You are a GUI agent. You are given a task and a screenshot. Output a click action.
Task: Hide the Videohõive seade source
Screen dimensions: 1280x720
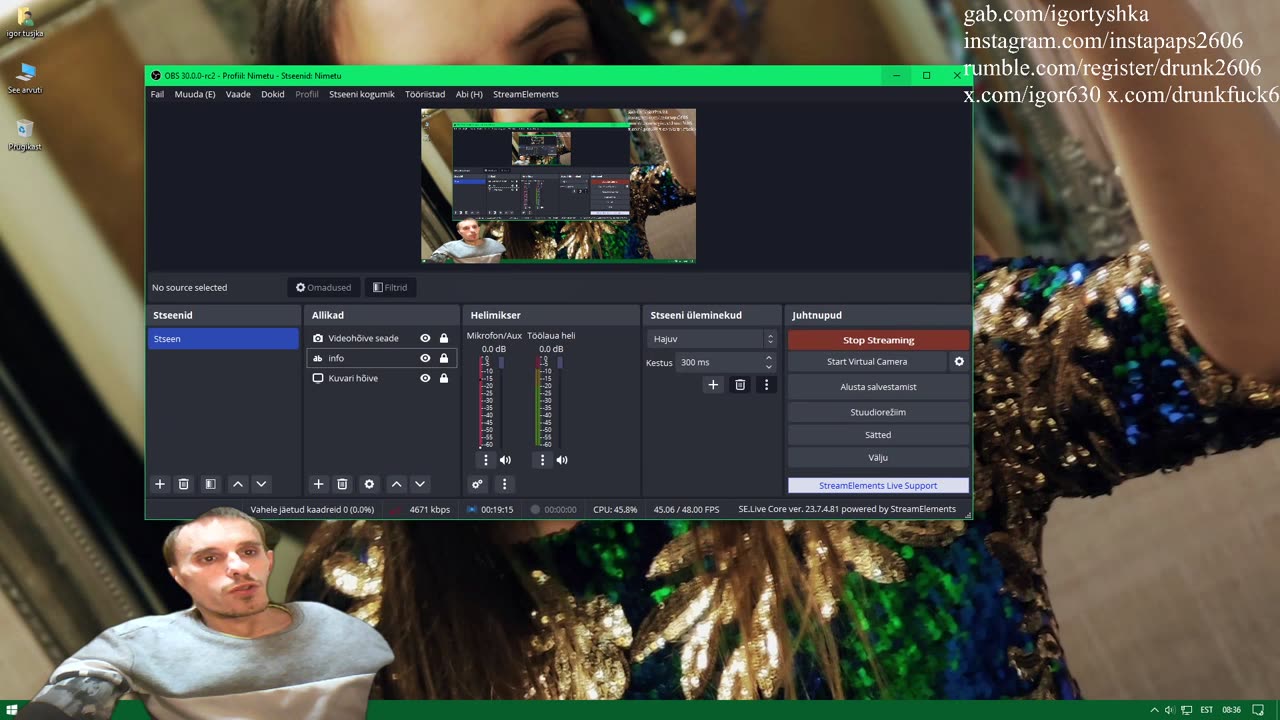click(x=425, y=338)
